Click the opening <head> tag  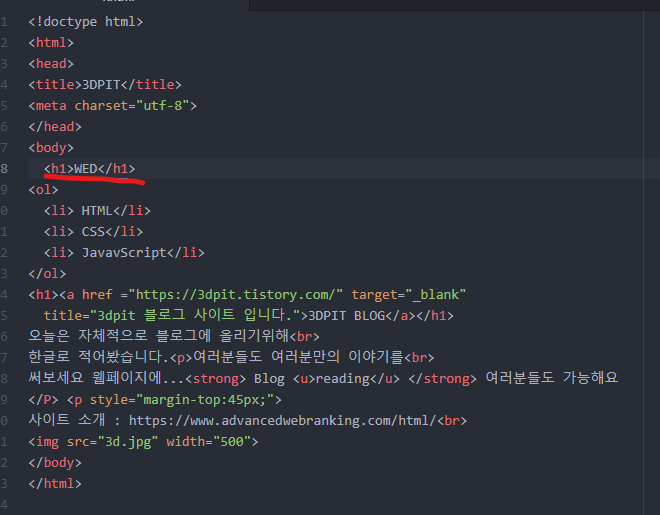pyautogui.click(x=51, y=64)
